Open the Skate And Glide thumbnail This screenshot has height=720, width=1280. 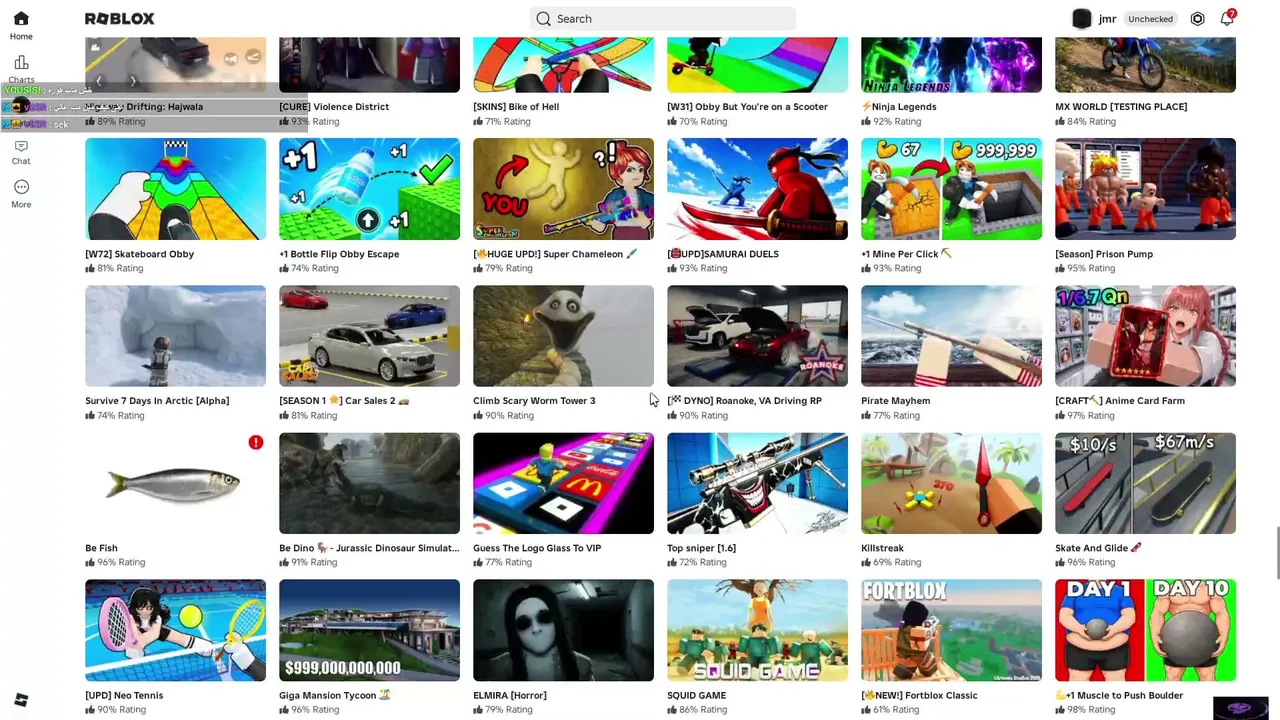click(x=1145, y=483)
